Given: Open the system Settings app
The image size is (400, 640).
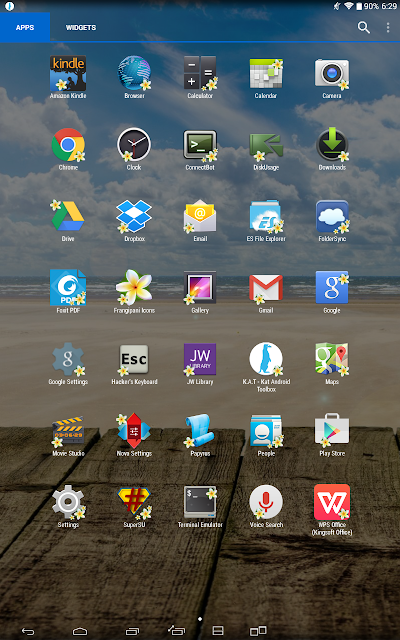Looking at the screenshot, I should pos(69,502).
